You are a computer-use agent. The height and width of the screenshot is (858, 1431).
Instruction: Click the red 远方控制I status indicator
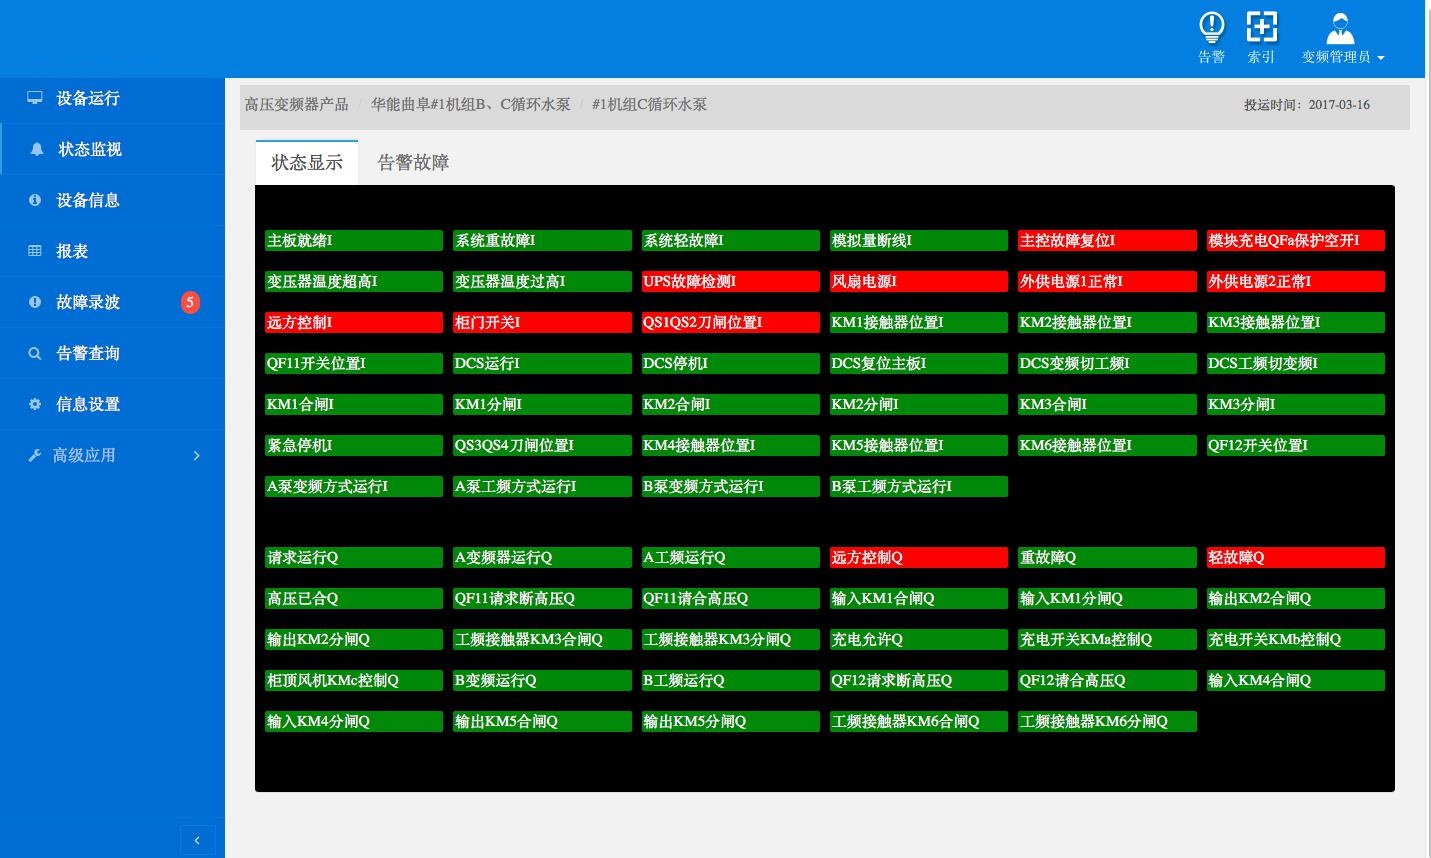click(353, 322)
